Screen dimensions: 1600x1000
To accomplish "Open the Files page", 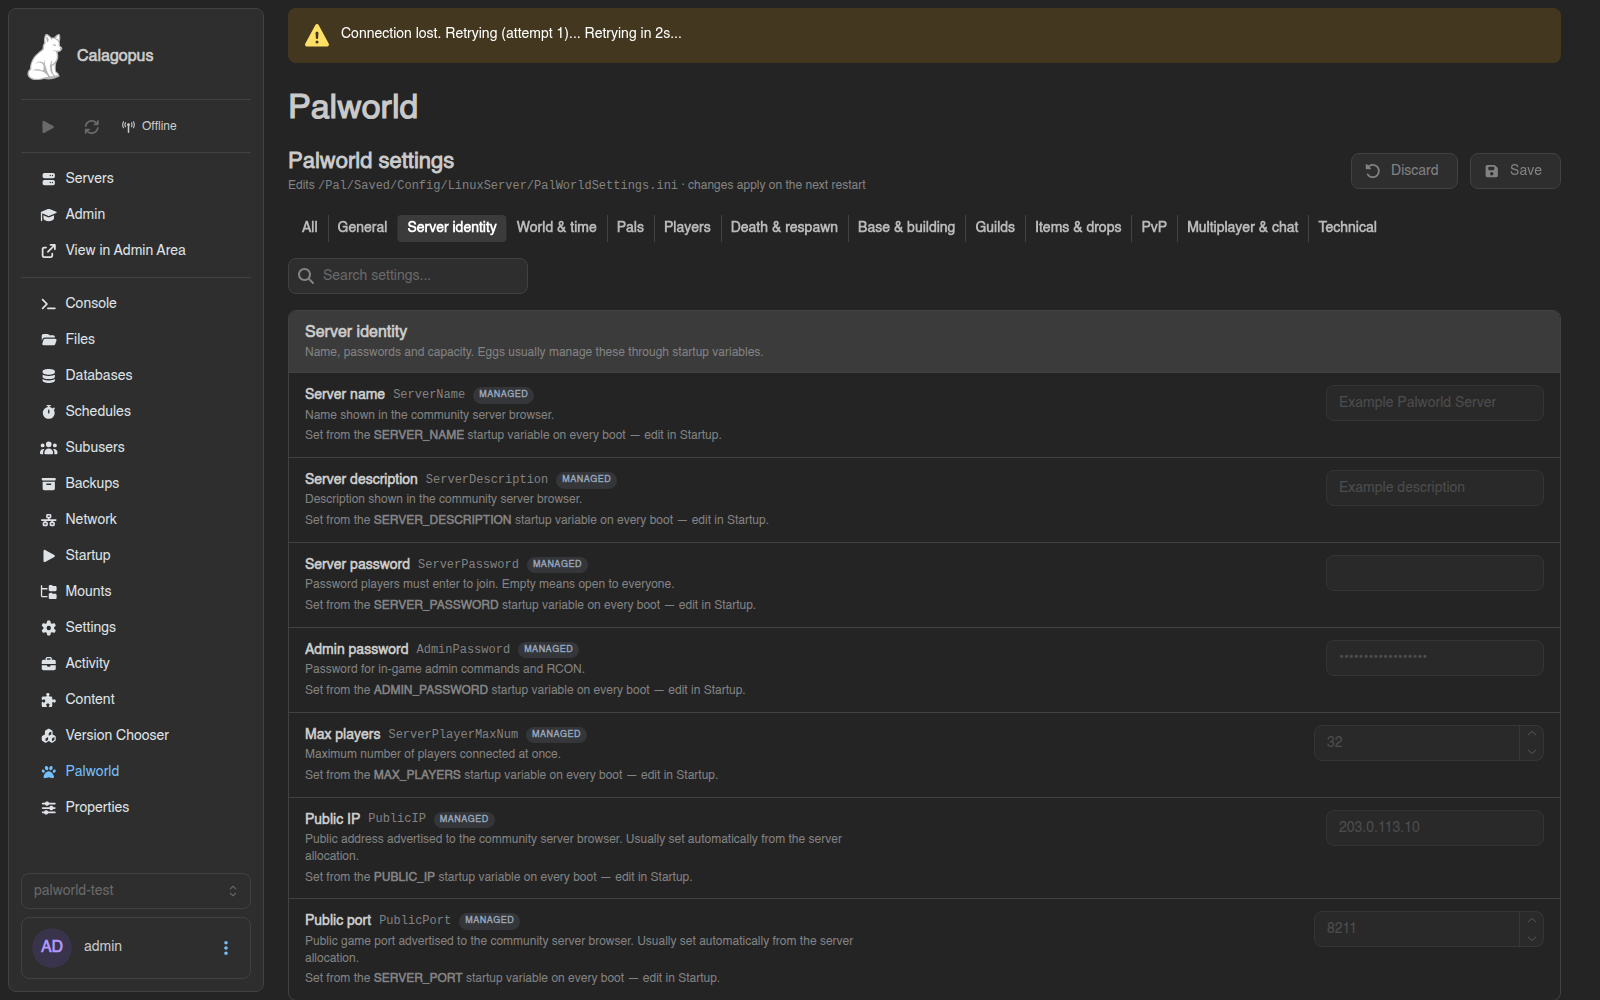I will click(x=136, y=339).
